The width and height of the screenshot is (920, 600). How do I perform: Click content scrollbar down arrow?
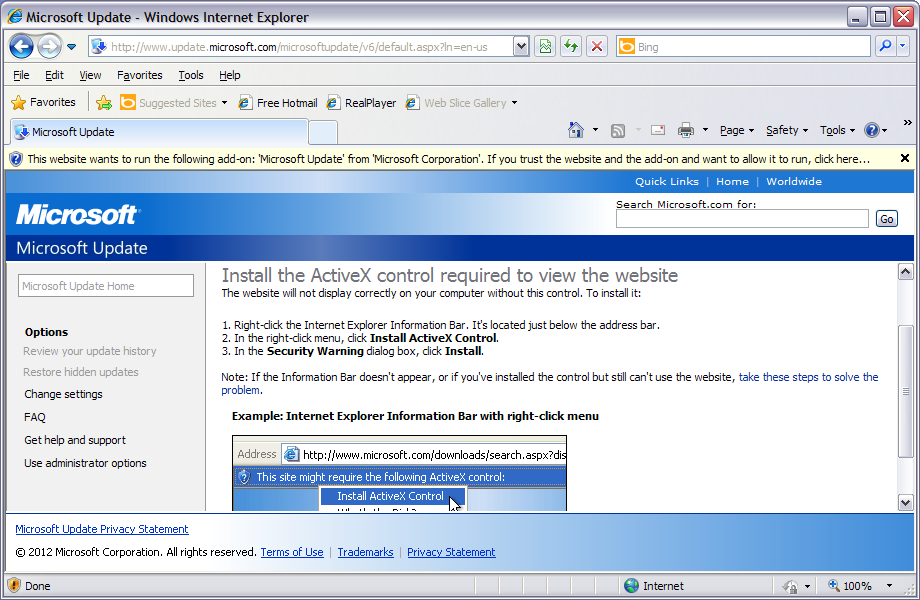(x=905, y=502)
